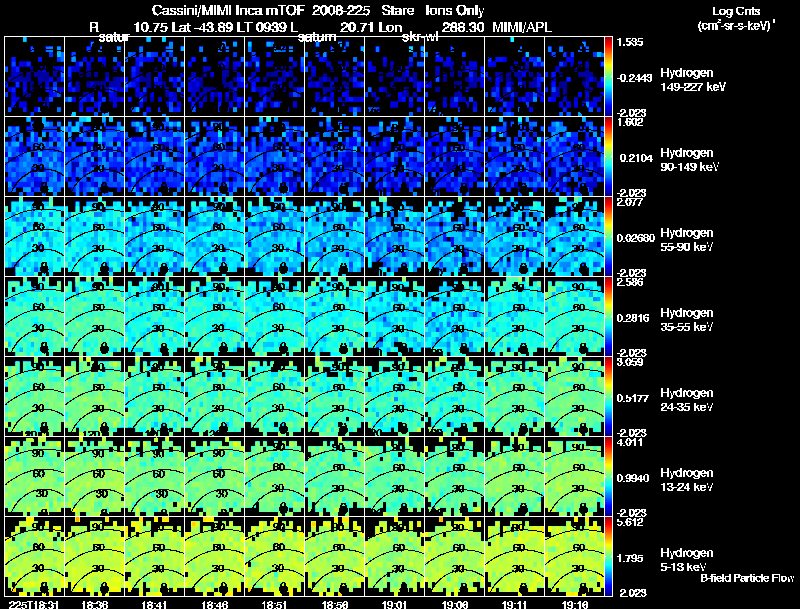Image resolution: width=800 pixels, height=609 pixels.
Task: Click the '18:51' time label
Action: pos(275,604)
